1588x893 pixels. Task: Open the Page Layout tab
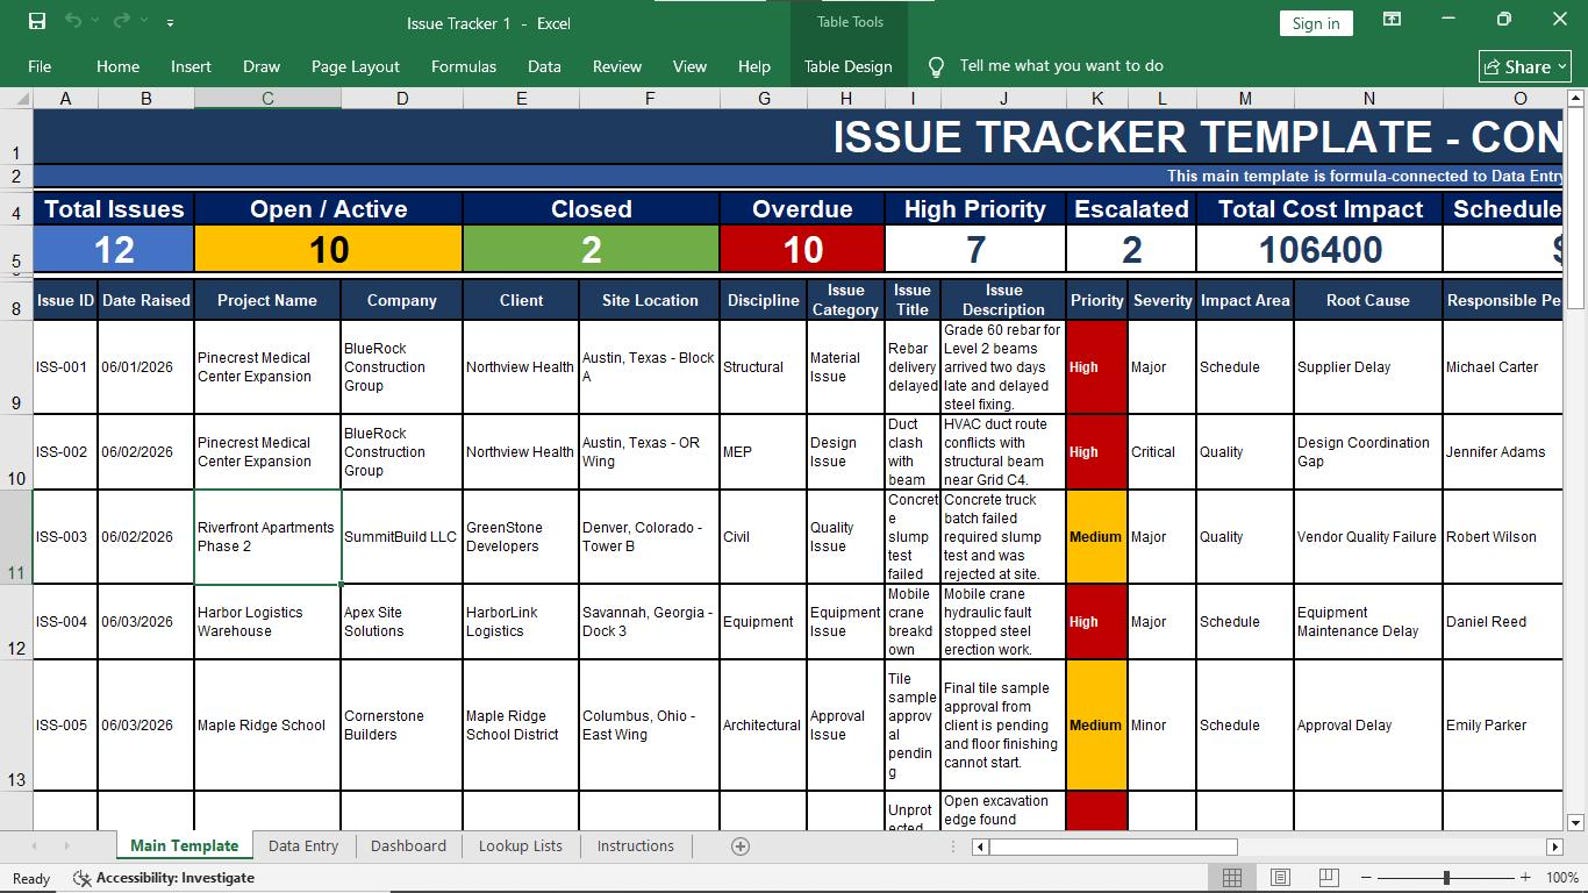355,66
